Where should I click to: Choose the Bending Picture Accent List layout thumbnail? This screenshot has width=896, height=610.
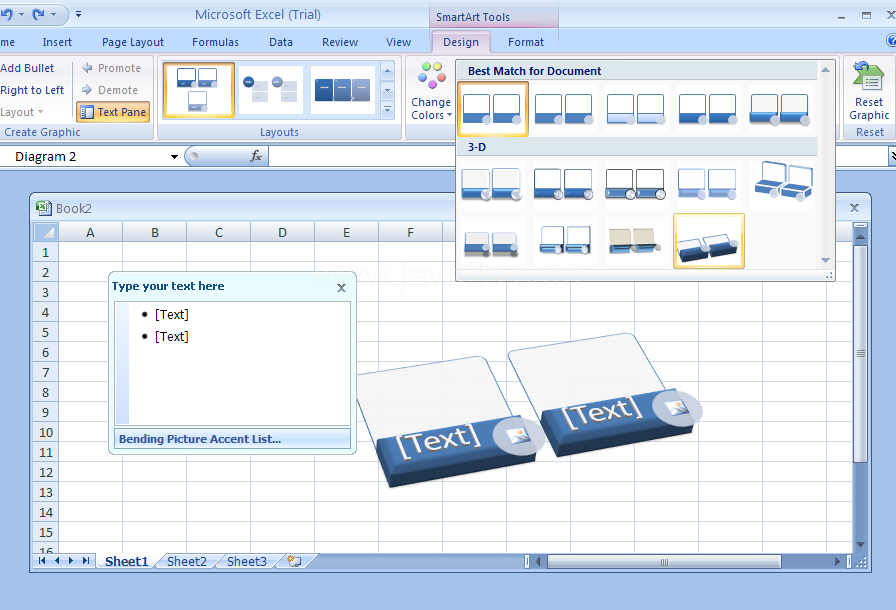[199, 90]
